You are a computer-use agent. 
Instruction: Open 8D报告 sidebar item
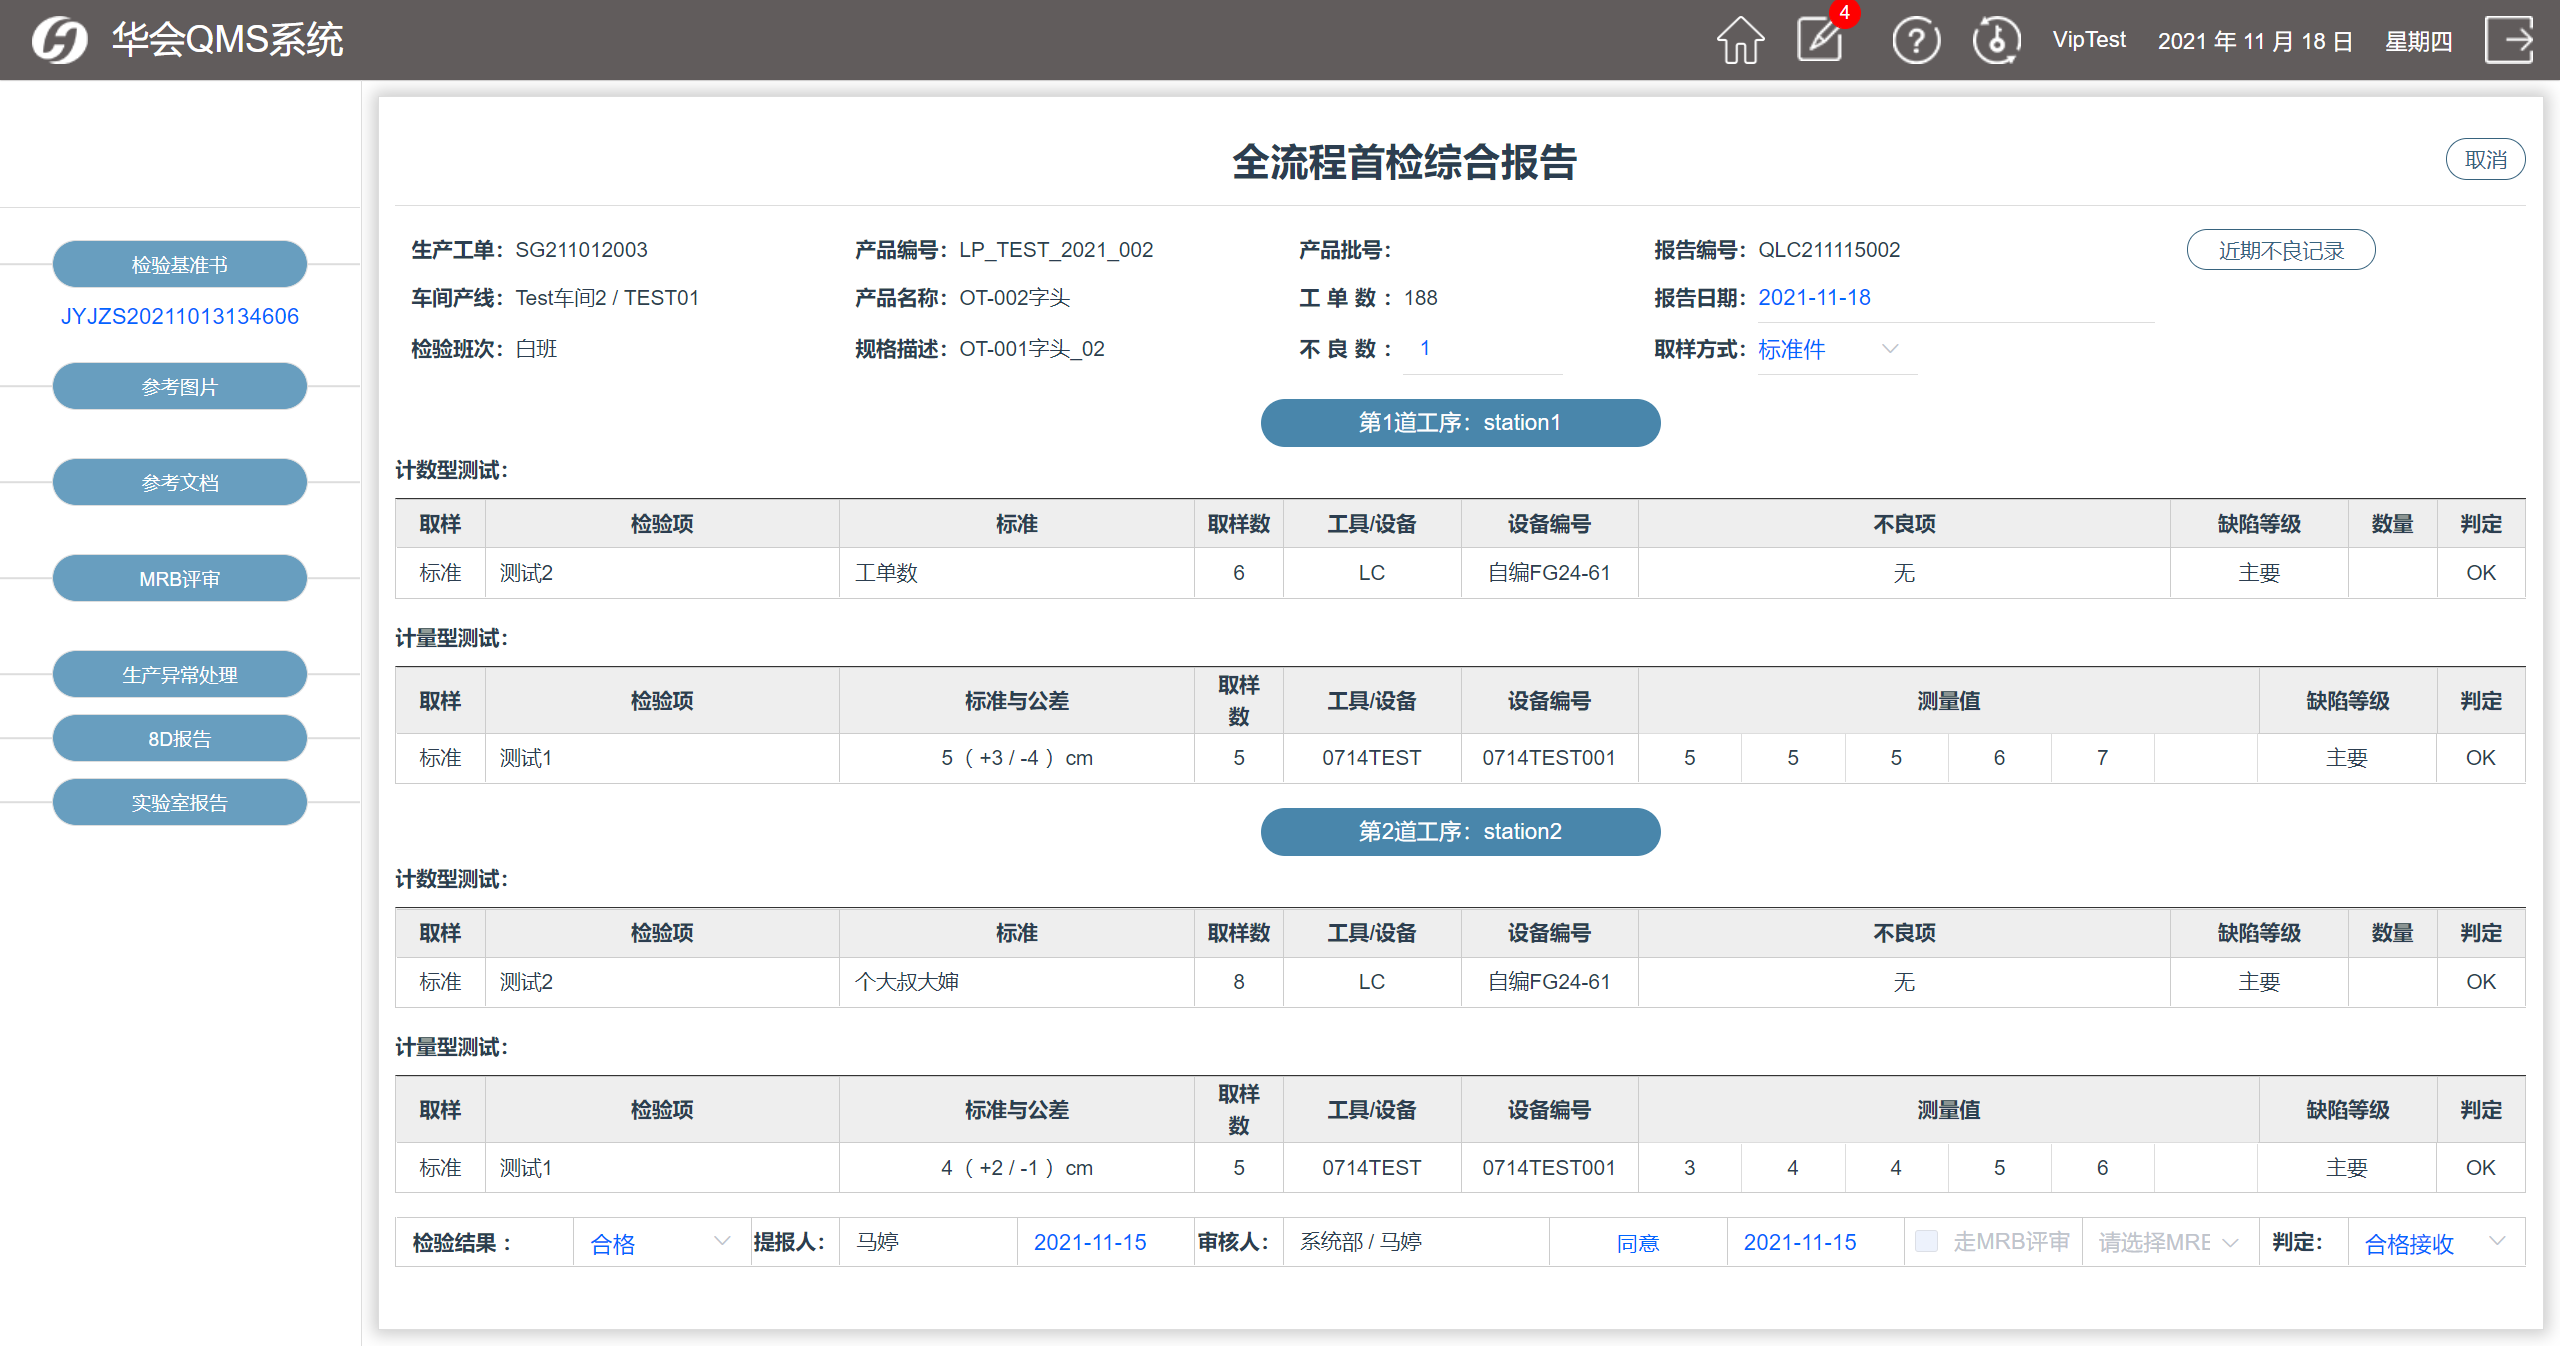point(180,738)
